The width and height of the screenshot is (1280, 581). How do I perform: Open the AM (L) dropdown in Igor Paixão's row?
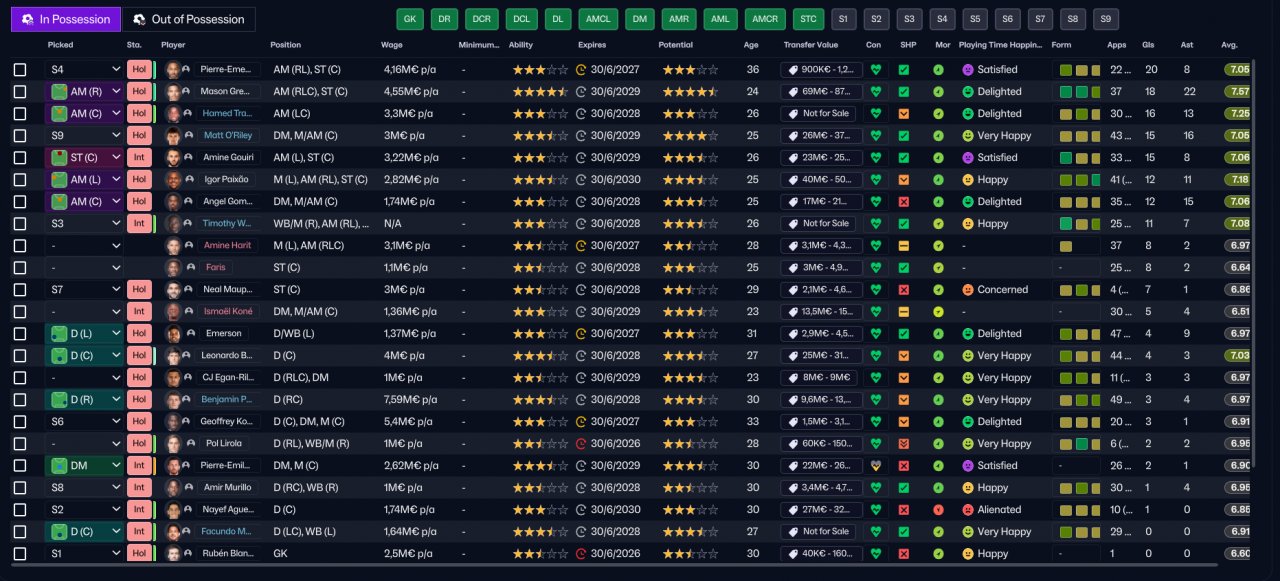pos(84,180)
